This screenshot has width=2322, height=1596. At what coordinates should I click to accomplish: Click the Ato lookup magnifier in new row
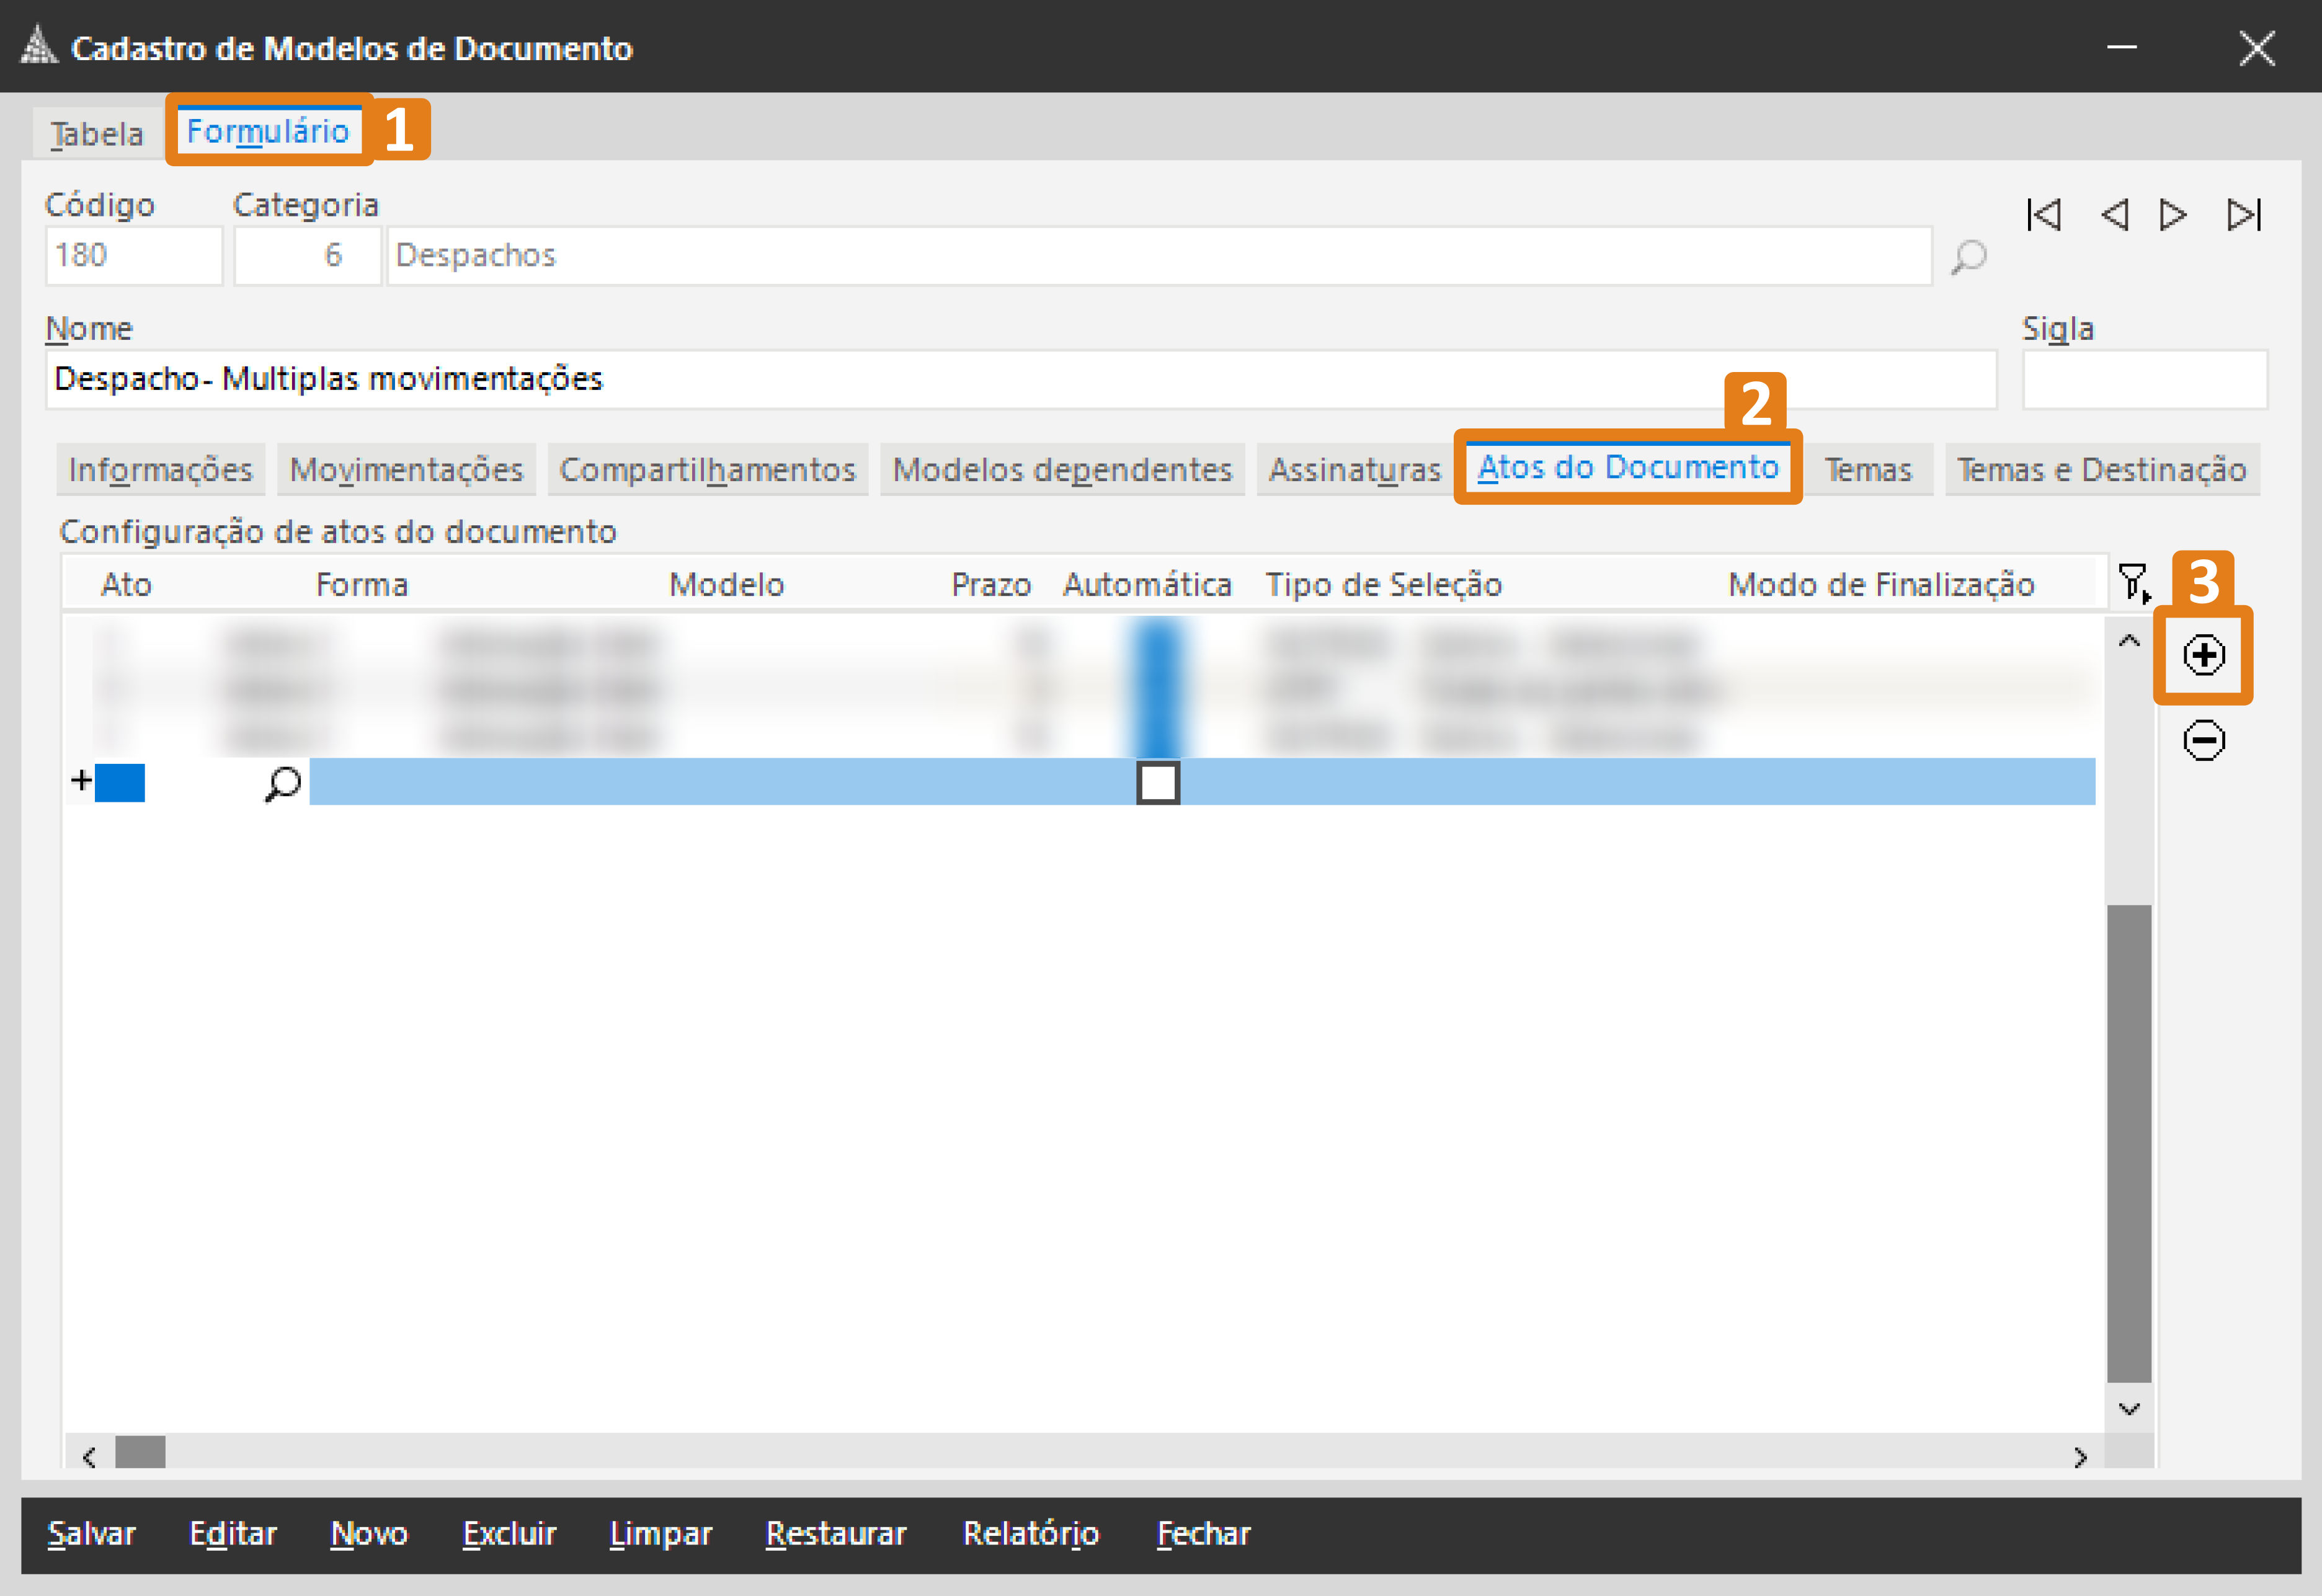(283, 783)
